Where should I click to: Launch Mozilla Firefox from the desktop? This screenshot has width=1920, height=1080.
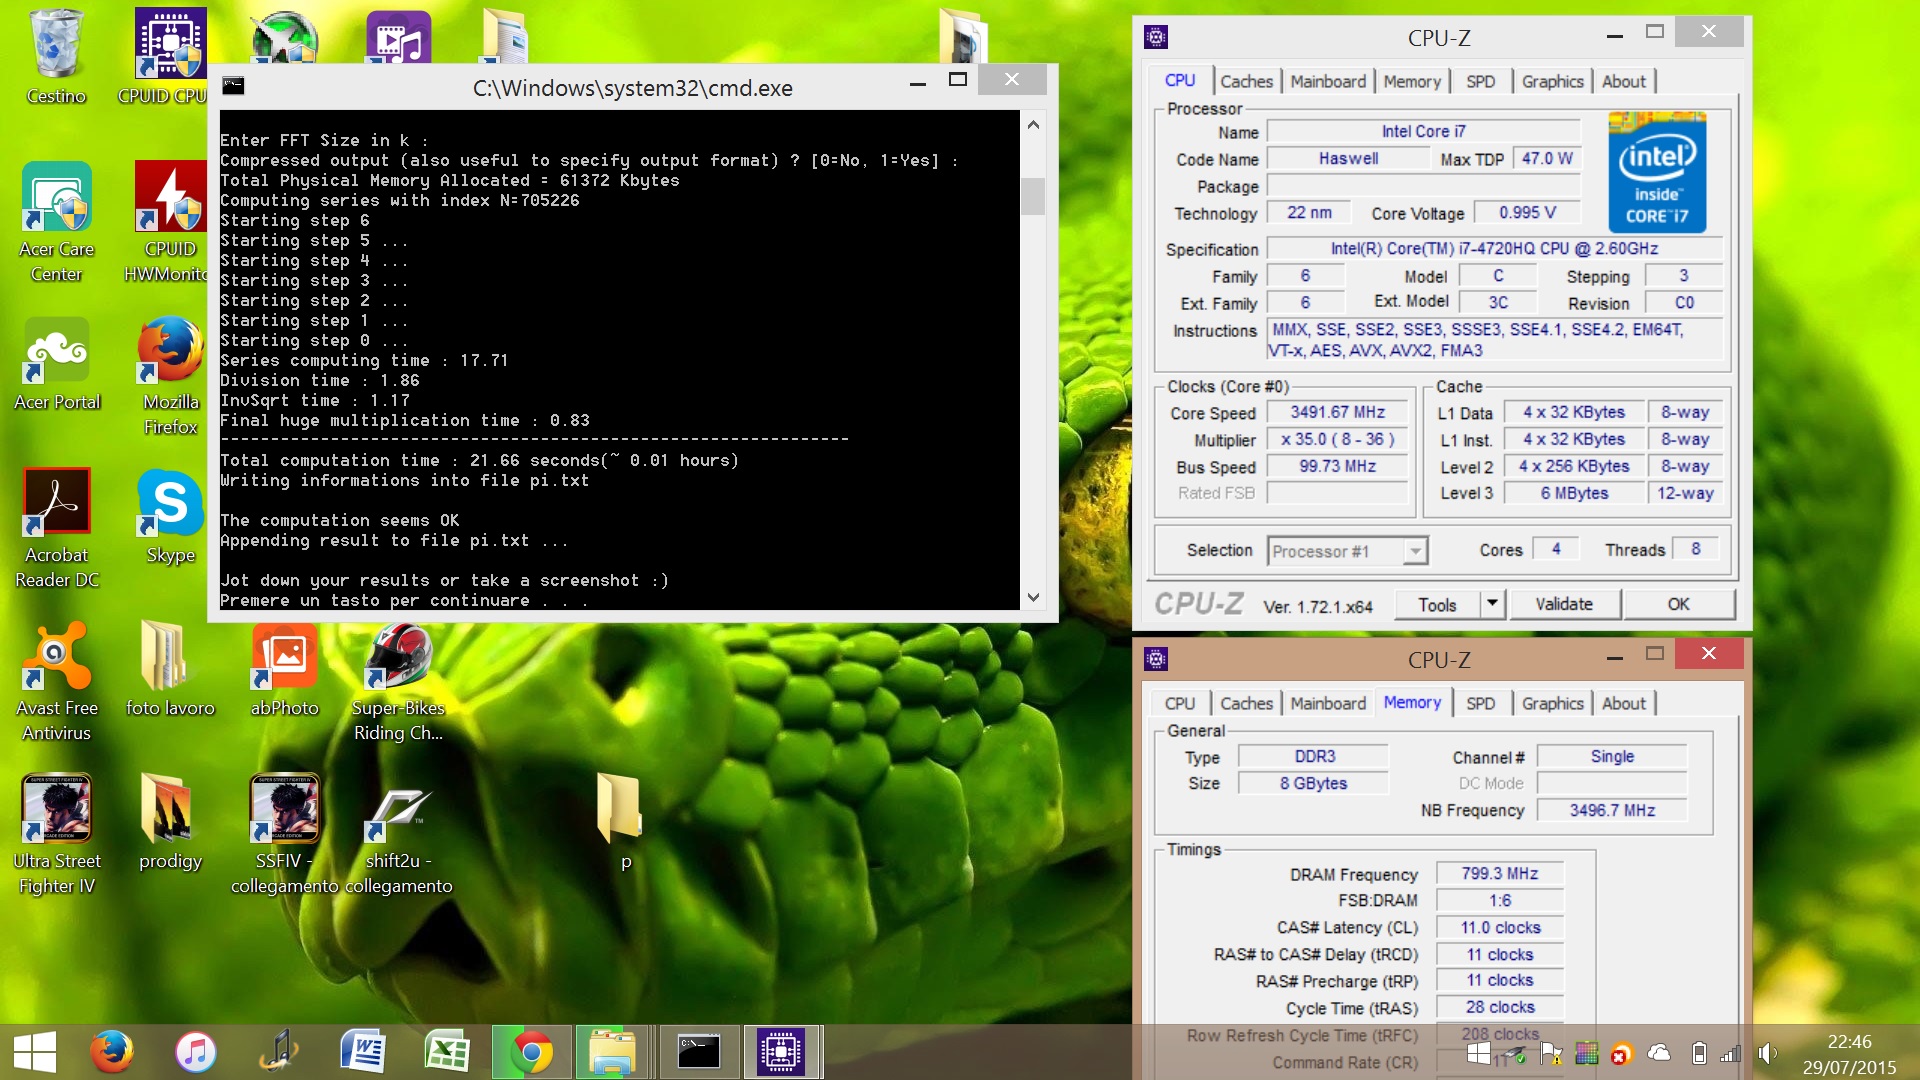coord(170,376)
